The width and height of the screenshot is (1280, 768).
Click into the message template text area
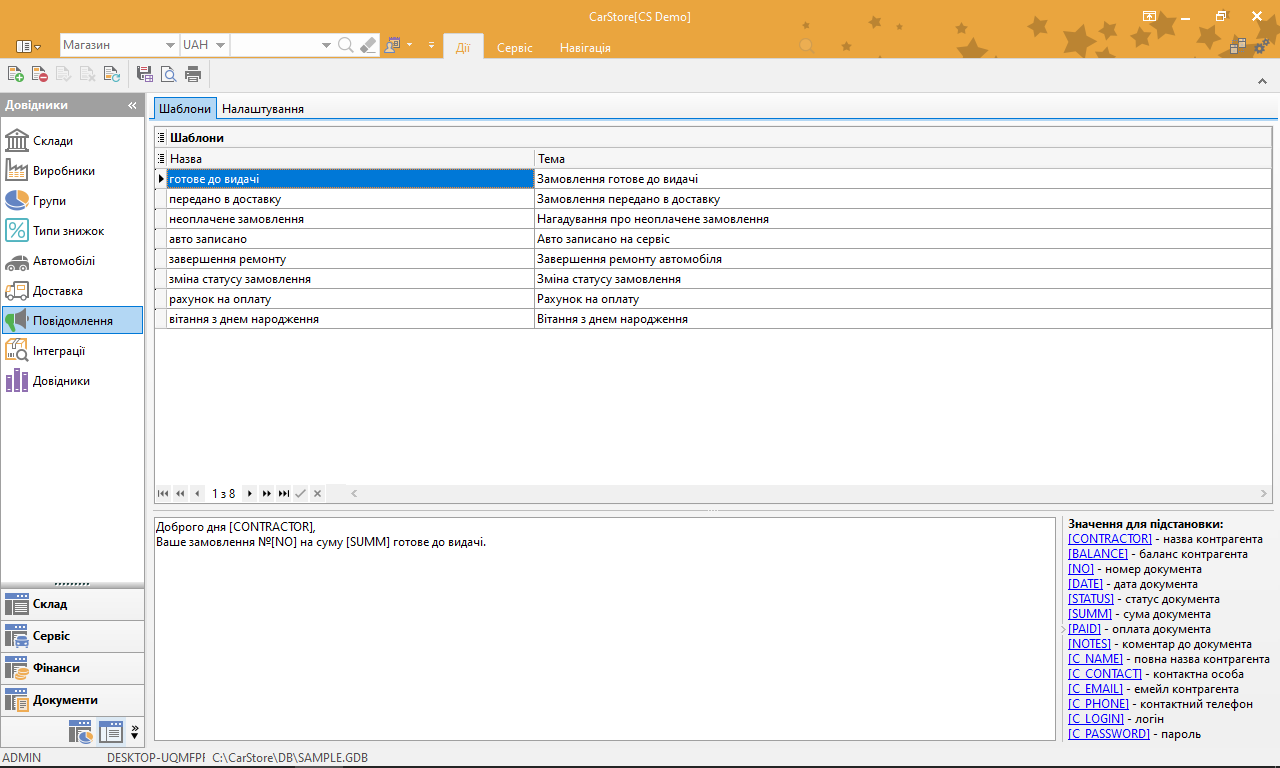pos(604,629)
